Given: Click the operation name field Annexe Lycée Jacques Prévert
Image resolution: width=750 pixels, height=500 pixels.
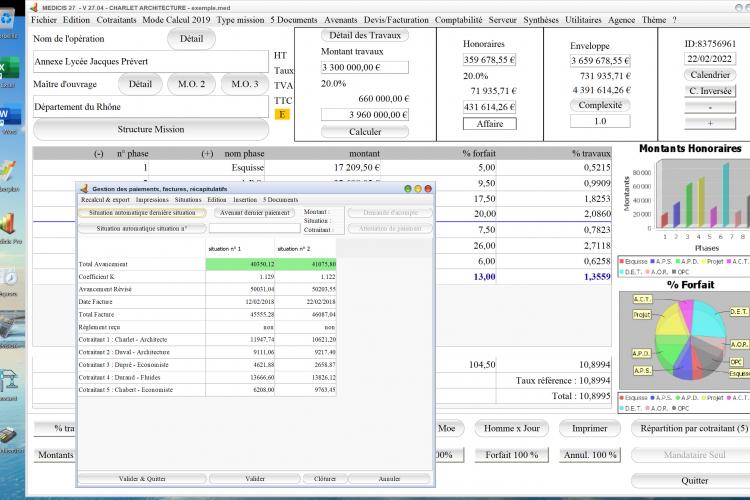Looking at the screenshot, I should [151, 61].
